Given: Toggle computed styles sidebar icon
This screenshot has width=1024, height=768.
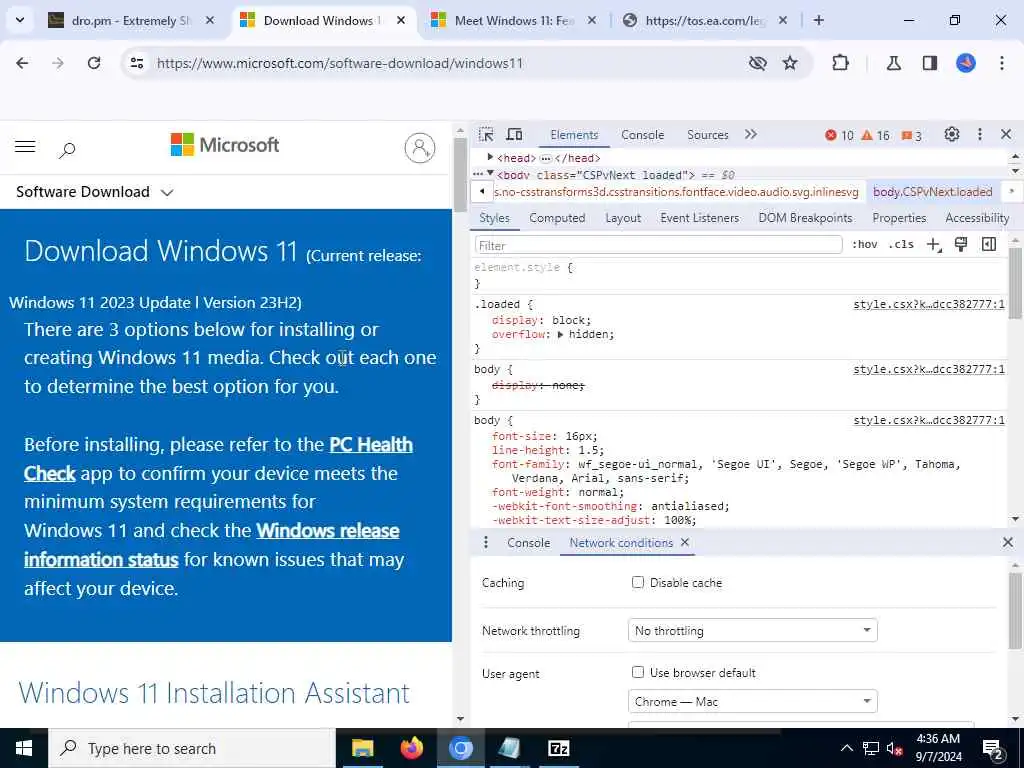Looking at the screenshot, I should pyautogui.click(x=989, y=244).
